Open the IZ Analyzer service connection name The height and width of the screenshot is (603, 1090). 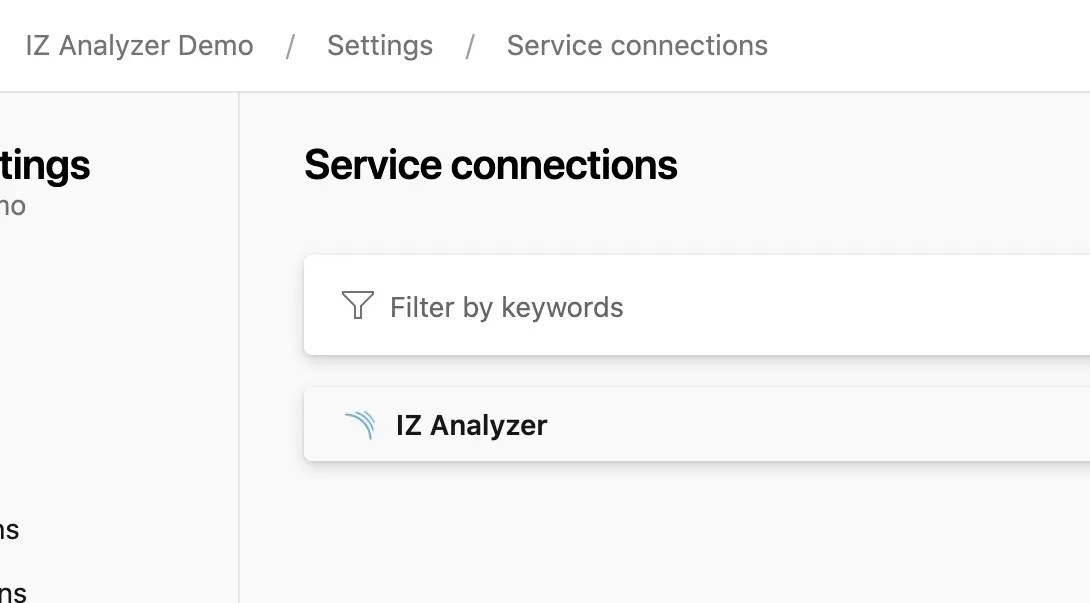tap(471, 425)
